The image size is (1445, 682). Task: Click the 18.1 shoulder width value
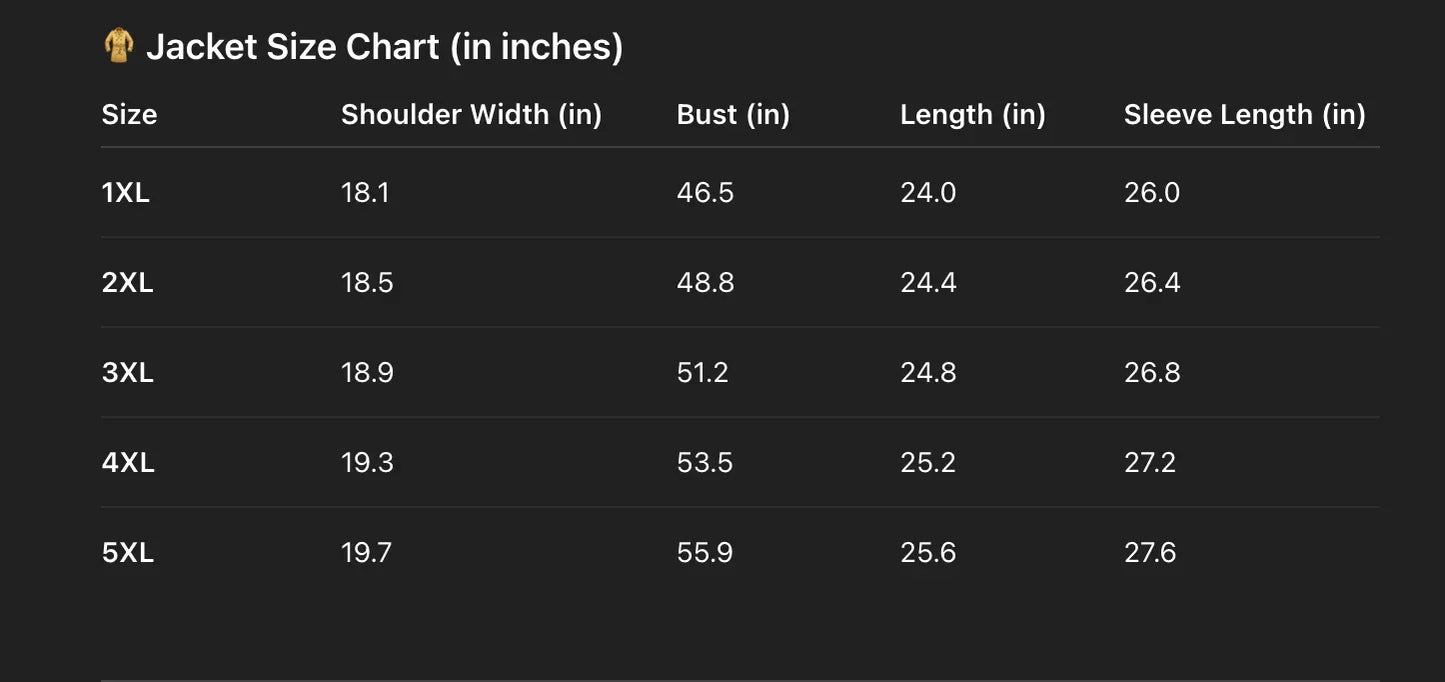click(365, 193)
